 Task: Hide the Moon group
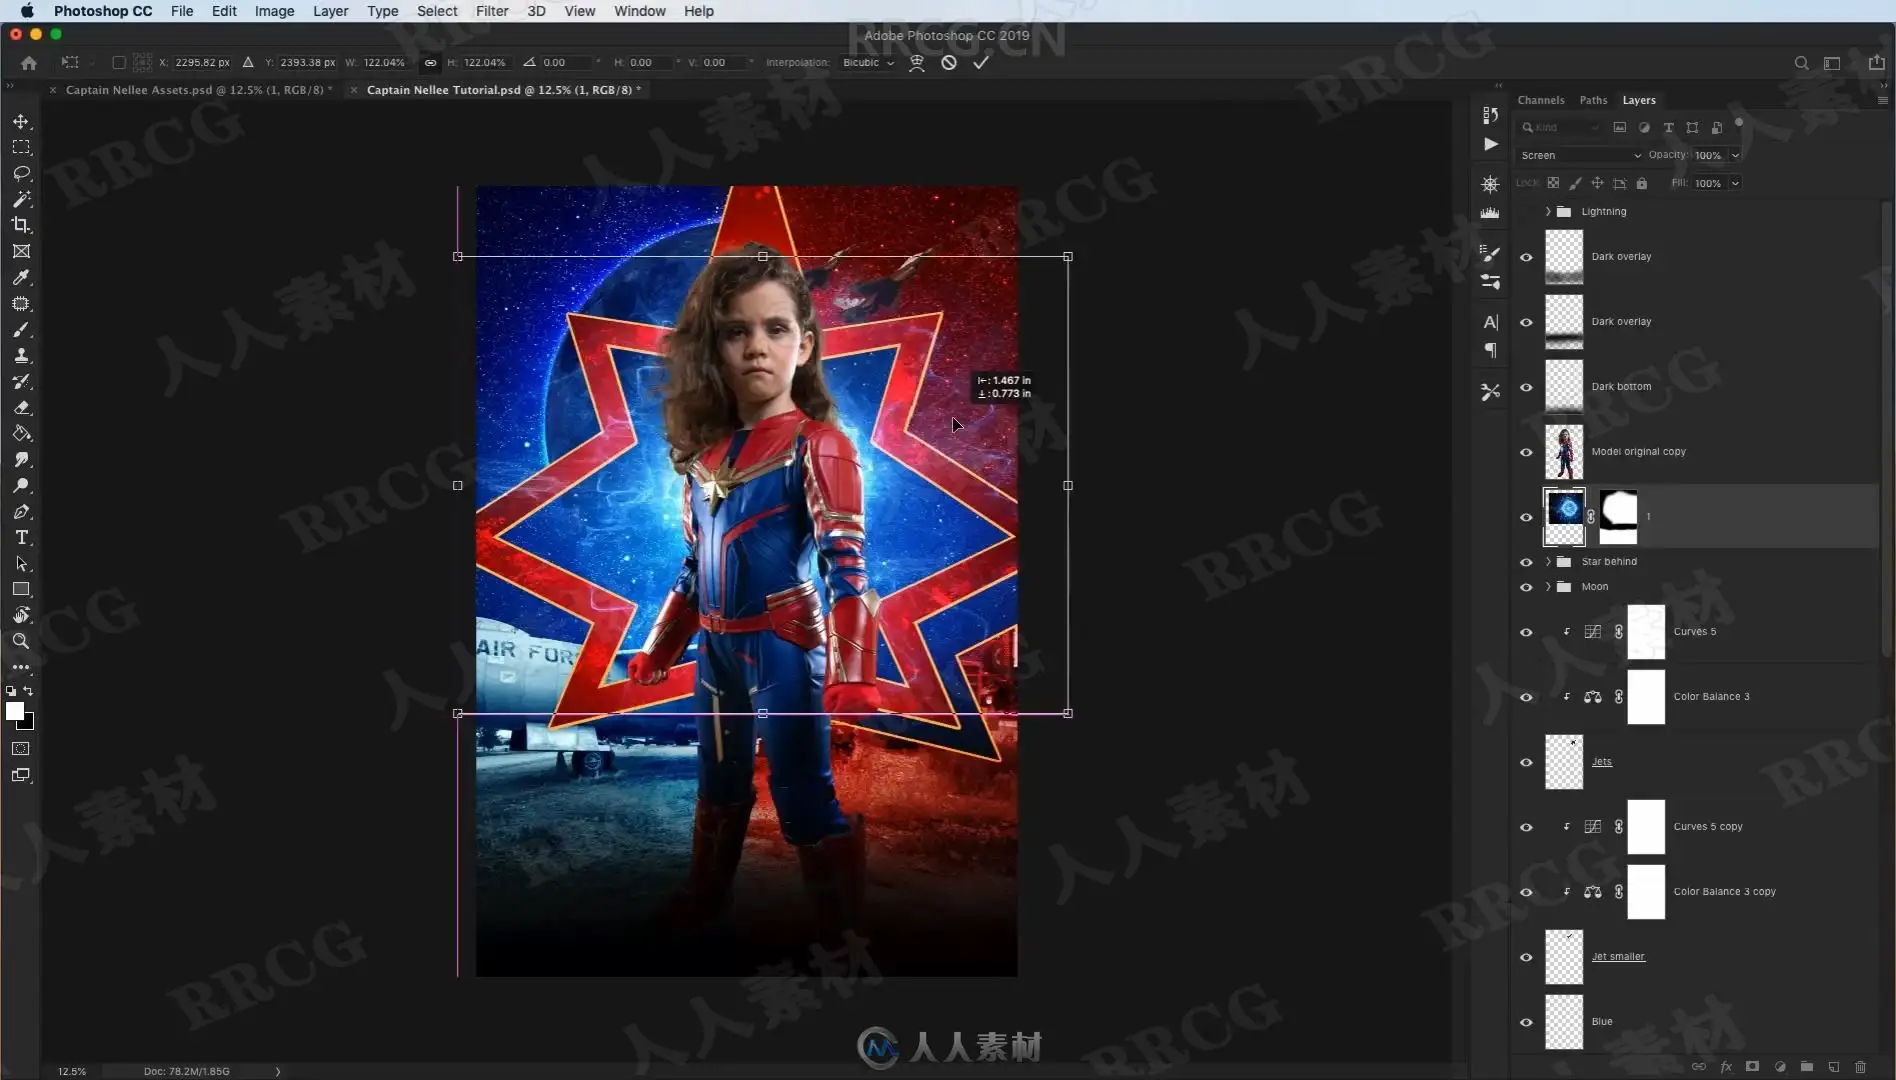point(1526,587)
